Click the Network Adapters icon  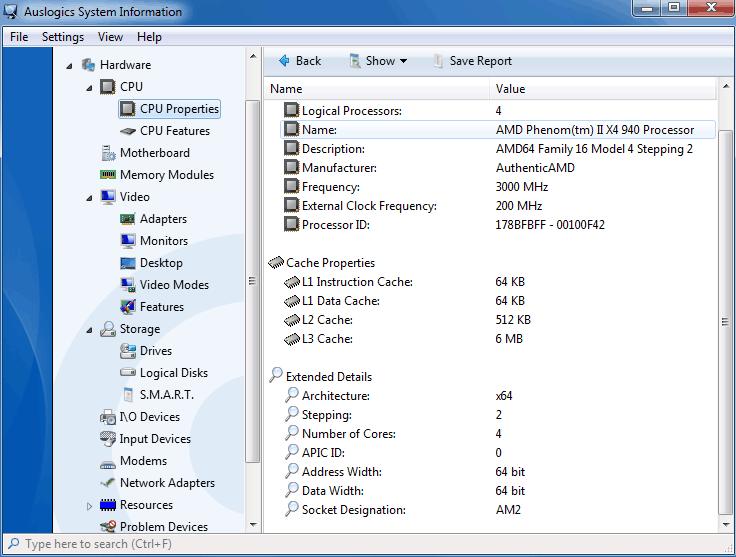(x=107, y=482)
